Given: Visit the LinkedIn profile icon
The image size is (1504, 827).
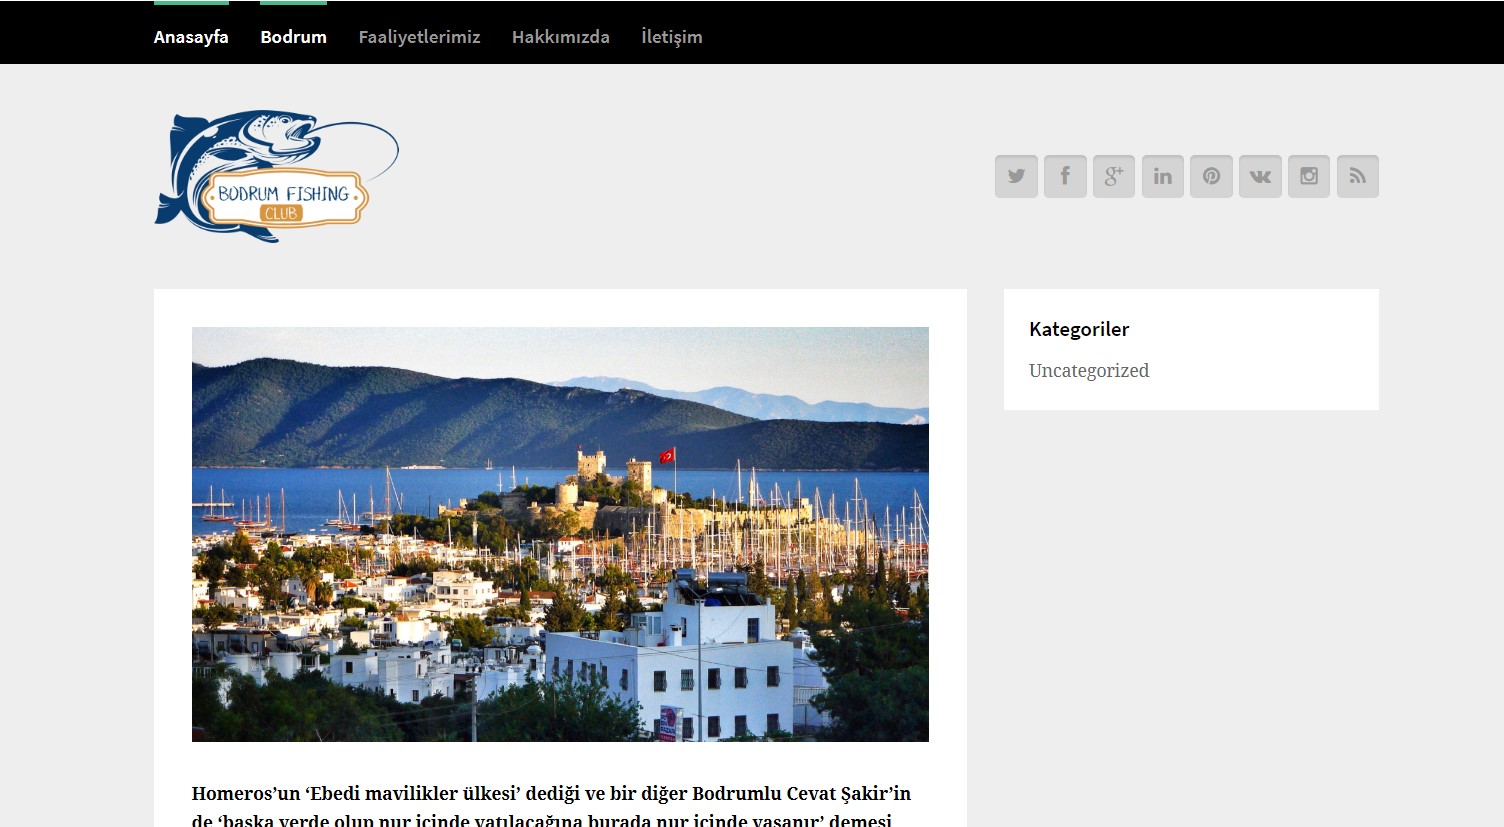Looking at the screenshot, I should pyautogui.click(x=1162, y=176).
